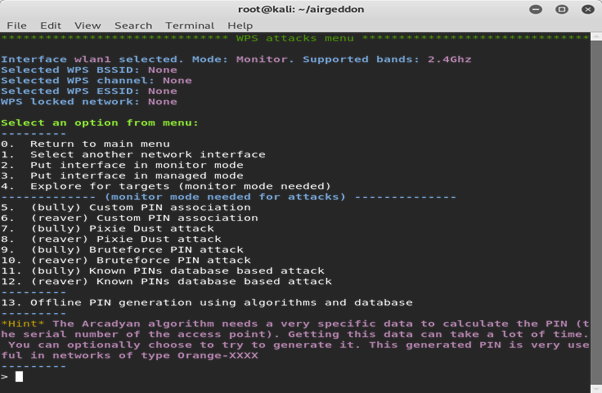Viewport: 602px width, 393px height.
Task: Click option 0 Return to main menu
Action: (85, 144)
